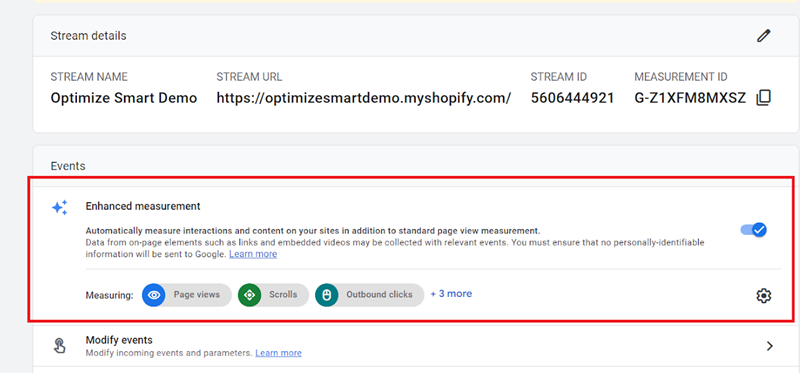Open Learn more link under Modify events
The image size is (800, 373).
(x=278, y=353)
